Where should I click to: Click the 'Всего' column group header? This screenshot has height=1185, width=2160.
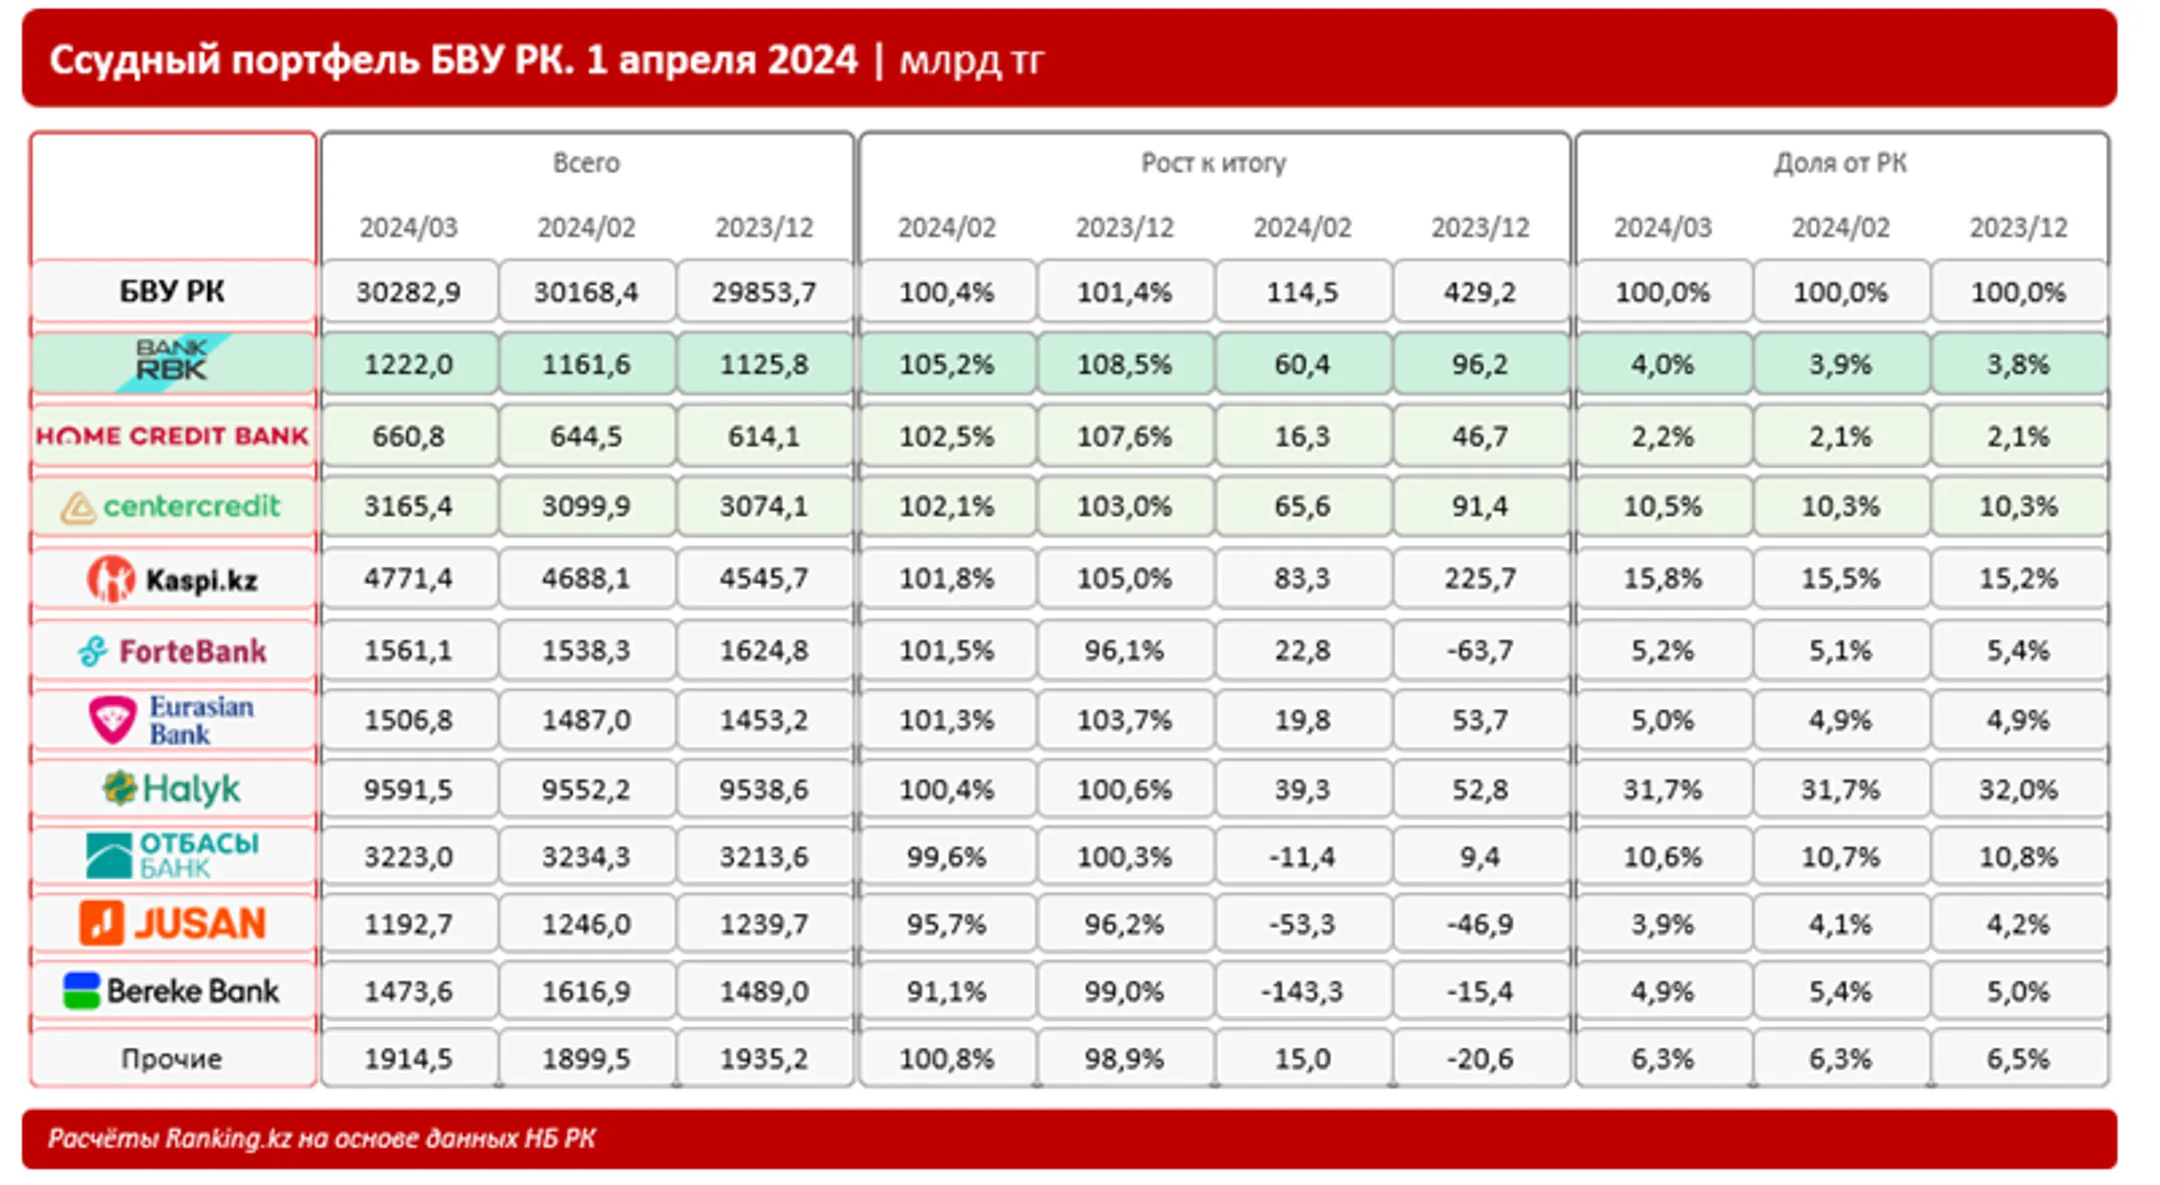[587, 163]
